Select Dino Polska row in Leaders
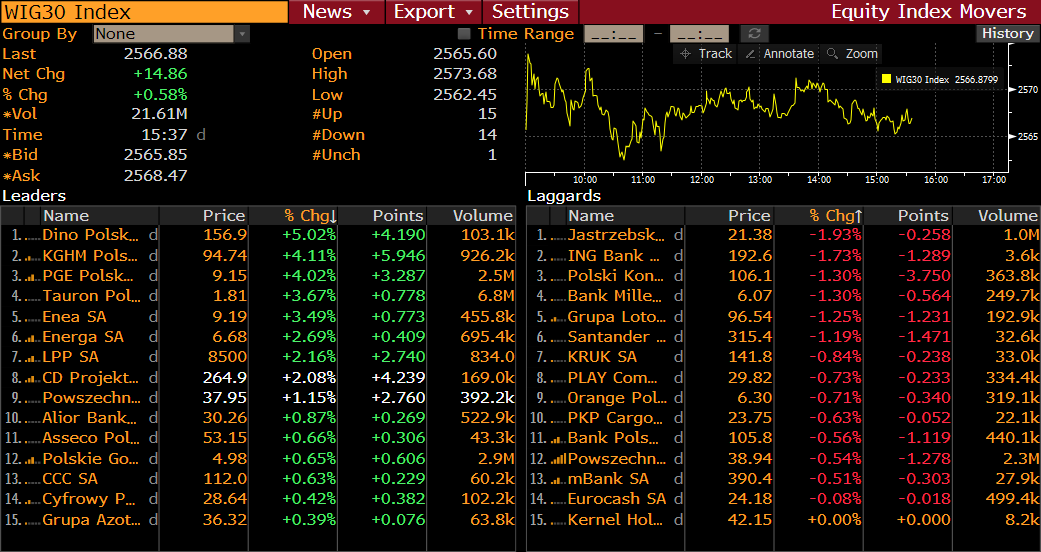Screen dimensions: 1041x552 [x=90, y=235]
